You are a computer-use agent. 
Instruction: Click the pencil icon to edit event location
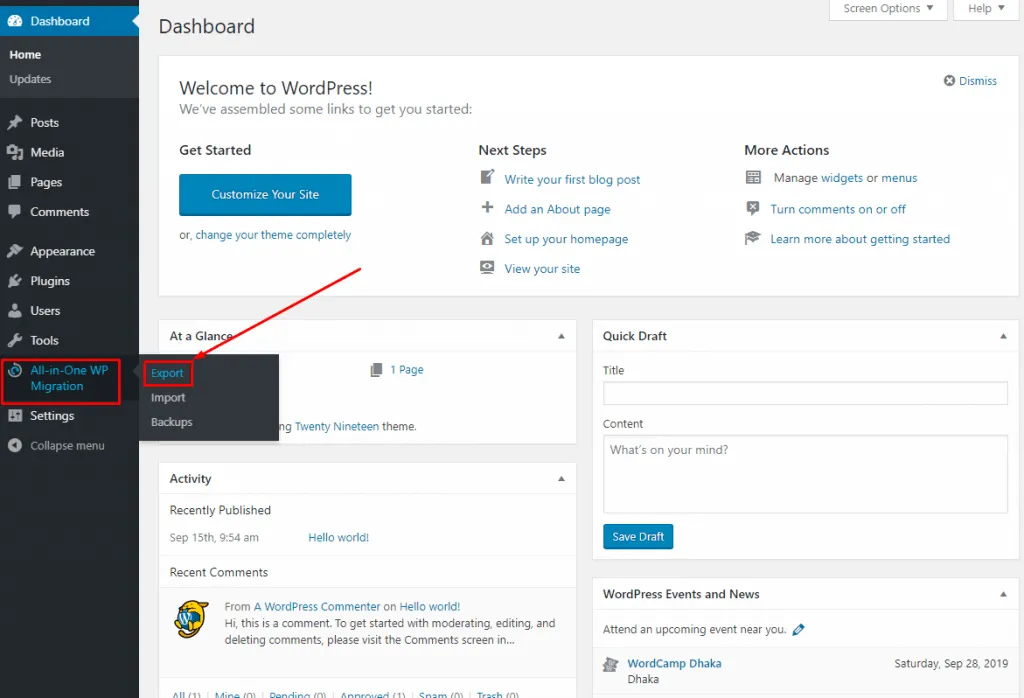(x=798, y=629)
